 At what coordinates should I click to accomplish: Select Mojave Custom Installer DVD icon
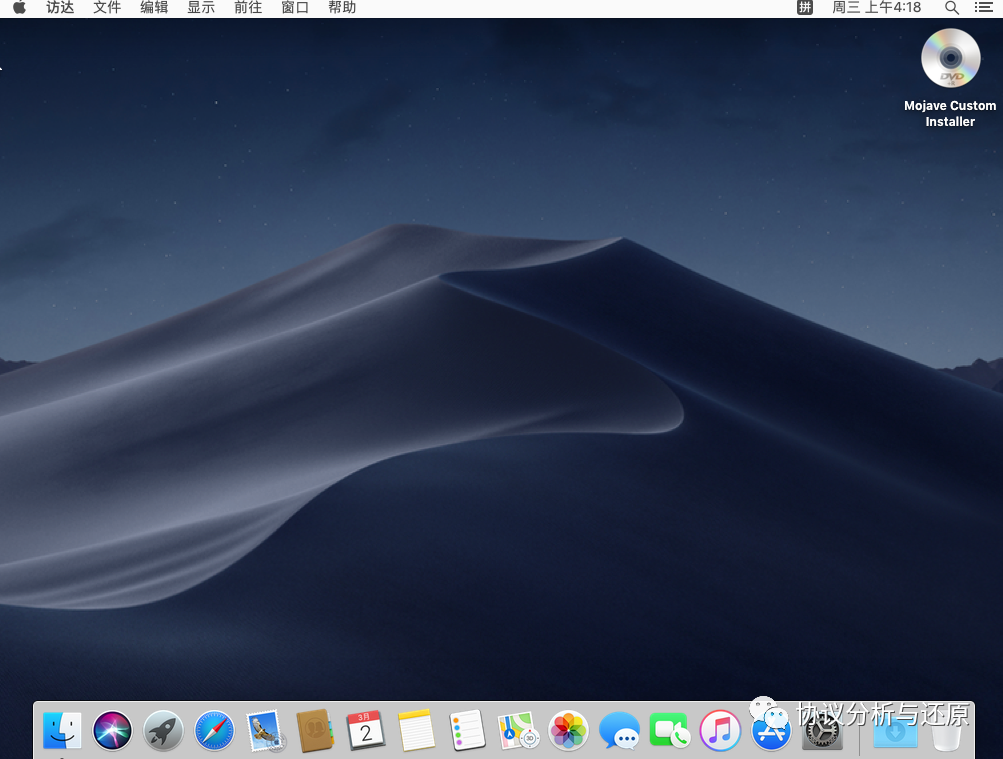[x=951, y=58]
